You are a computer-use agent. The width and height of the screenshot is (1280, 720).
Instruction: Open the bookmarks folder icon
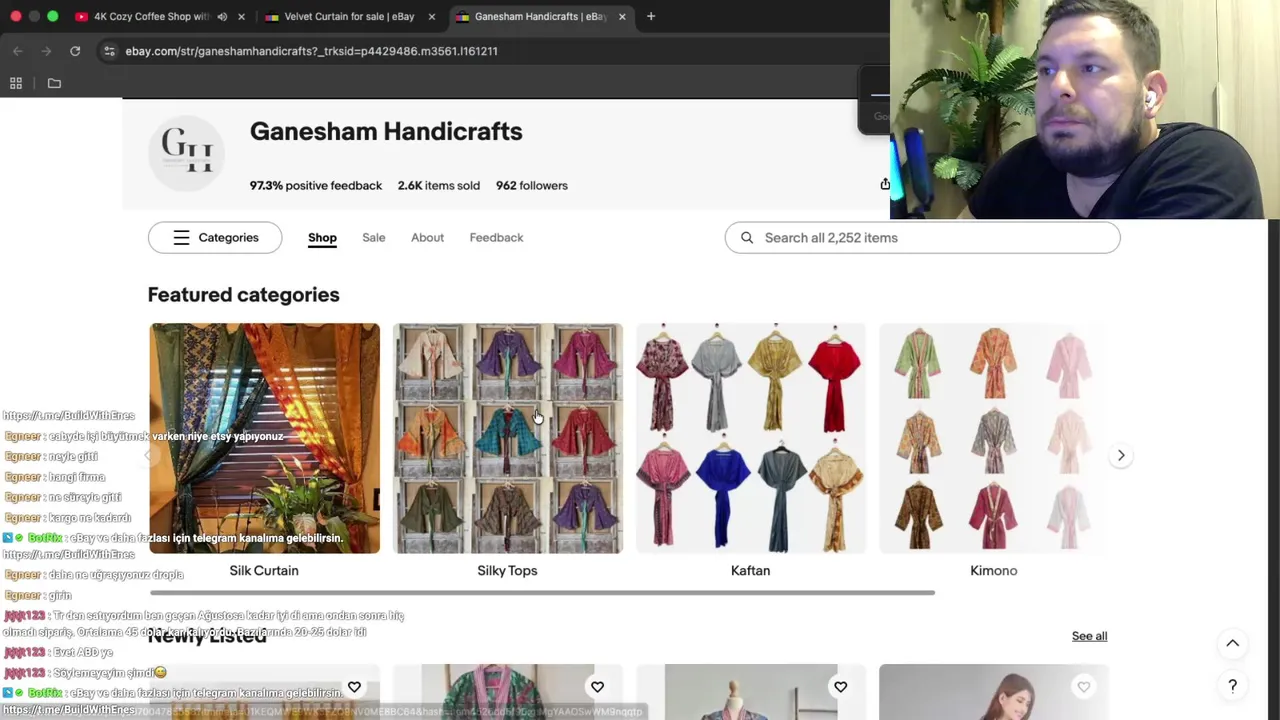coord(54,83)
